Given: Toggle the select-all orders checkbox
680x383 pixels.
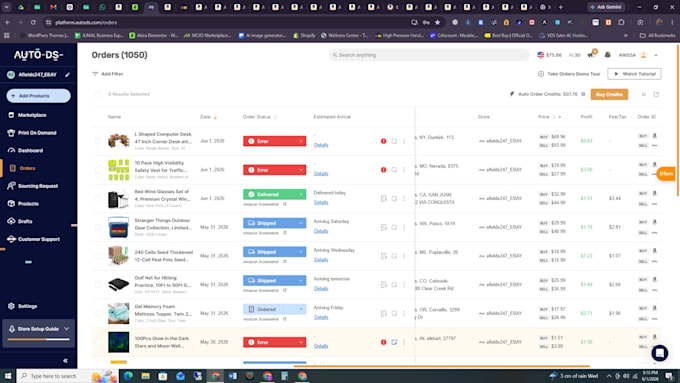Looking at the screenshot, I should click(98, 94).
